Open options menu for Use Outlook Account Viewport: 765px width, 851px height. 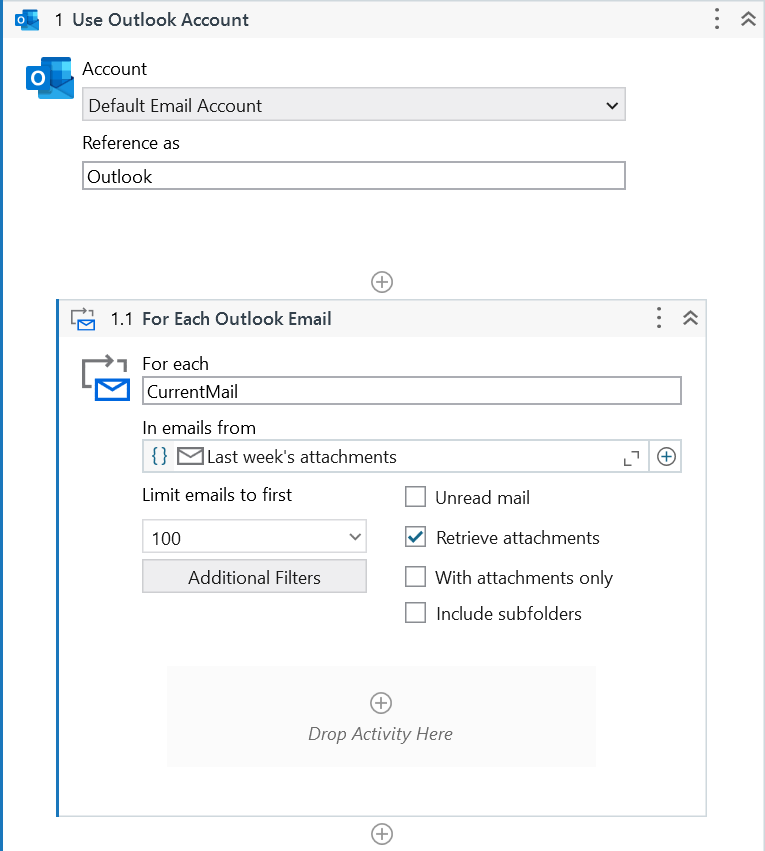pos(717,19)
